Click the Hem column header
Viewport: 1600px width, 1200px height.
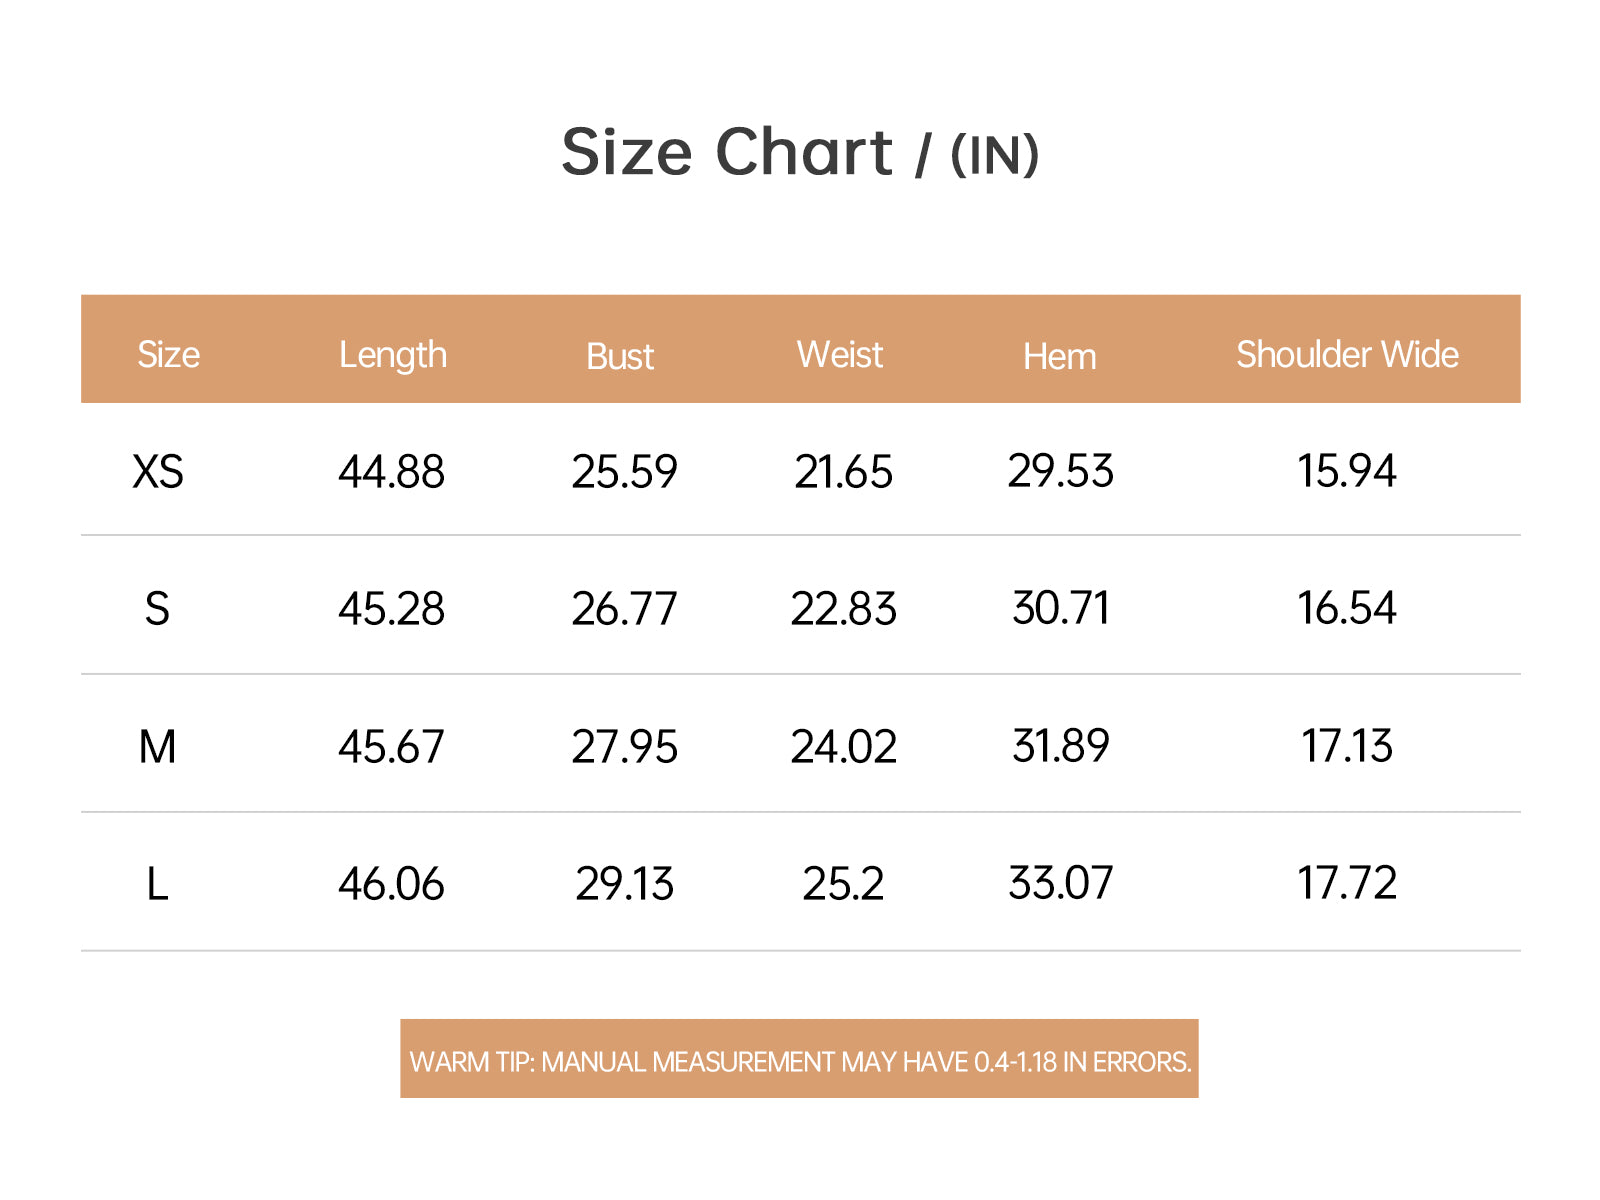pos(1060,357)
